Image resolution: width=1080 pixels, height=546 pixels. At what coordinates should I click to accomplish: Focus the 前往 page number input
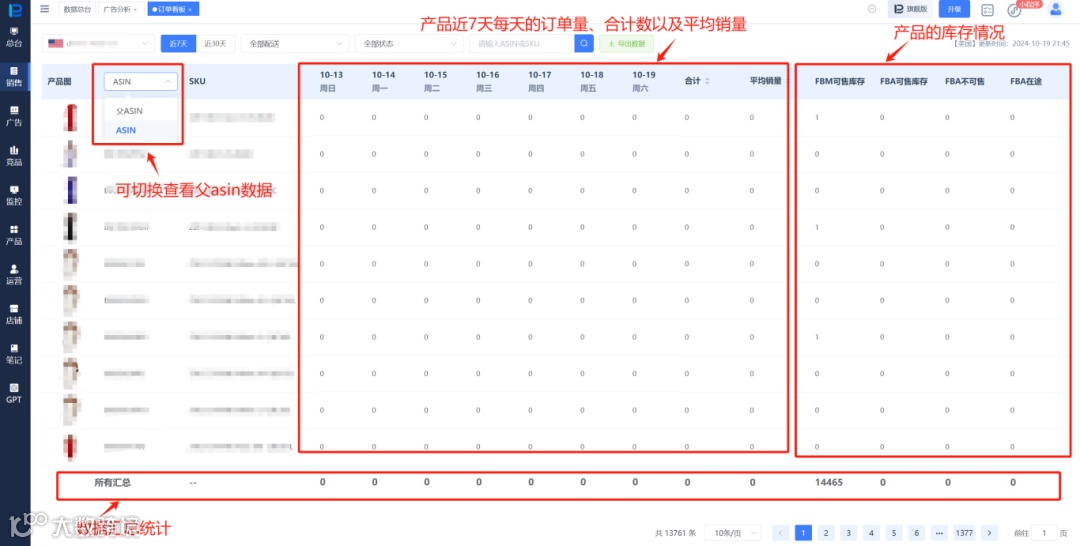(x=1044, y=533)
